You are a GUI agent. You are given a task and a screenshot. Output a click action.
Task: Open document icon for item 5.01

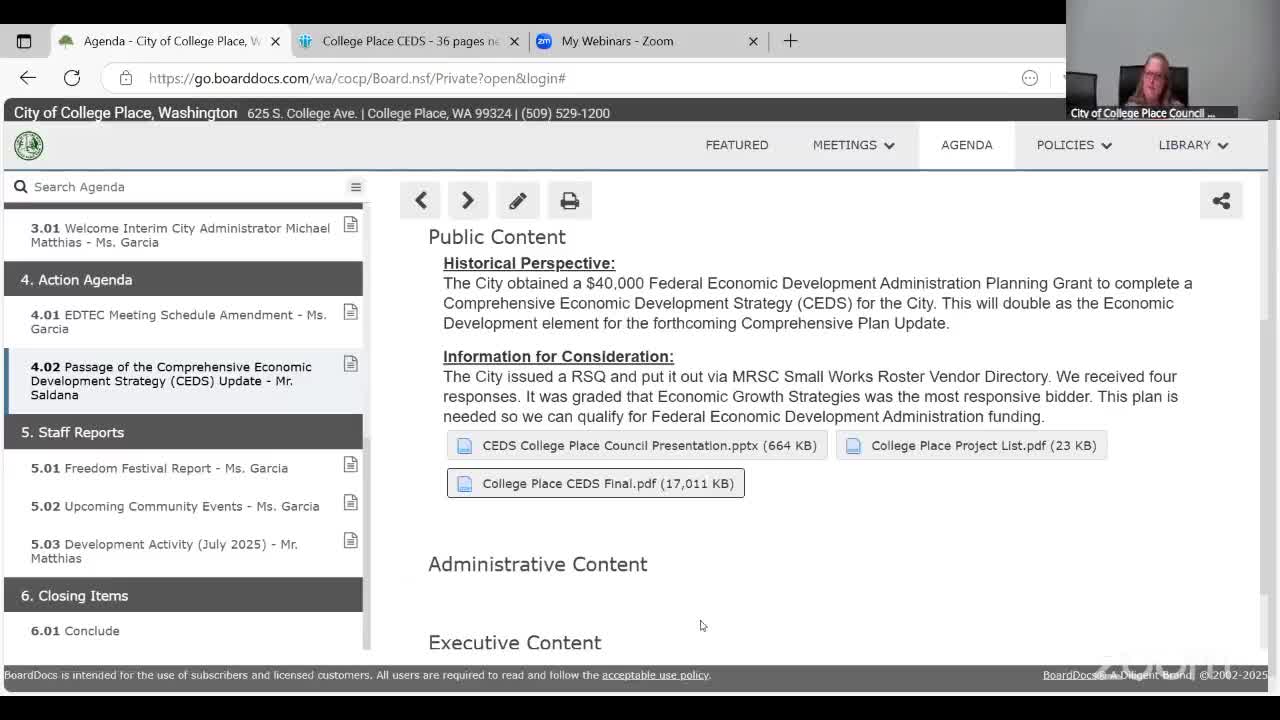click(x=350, y=465)
